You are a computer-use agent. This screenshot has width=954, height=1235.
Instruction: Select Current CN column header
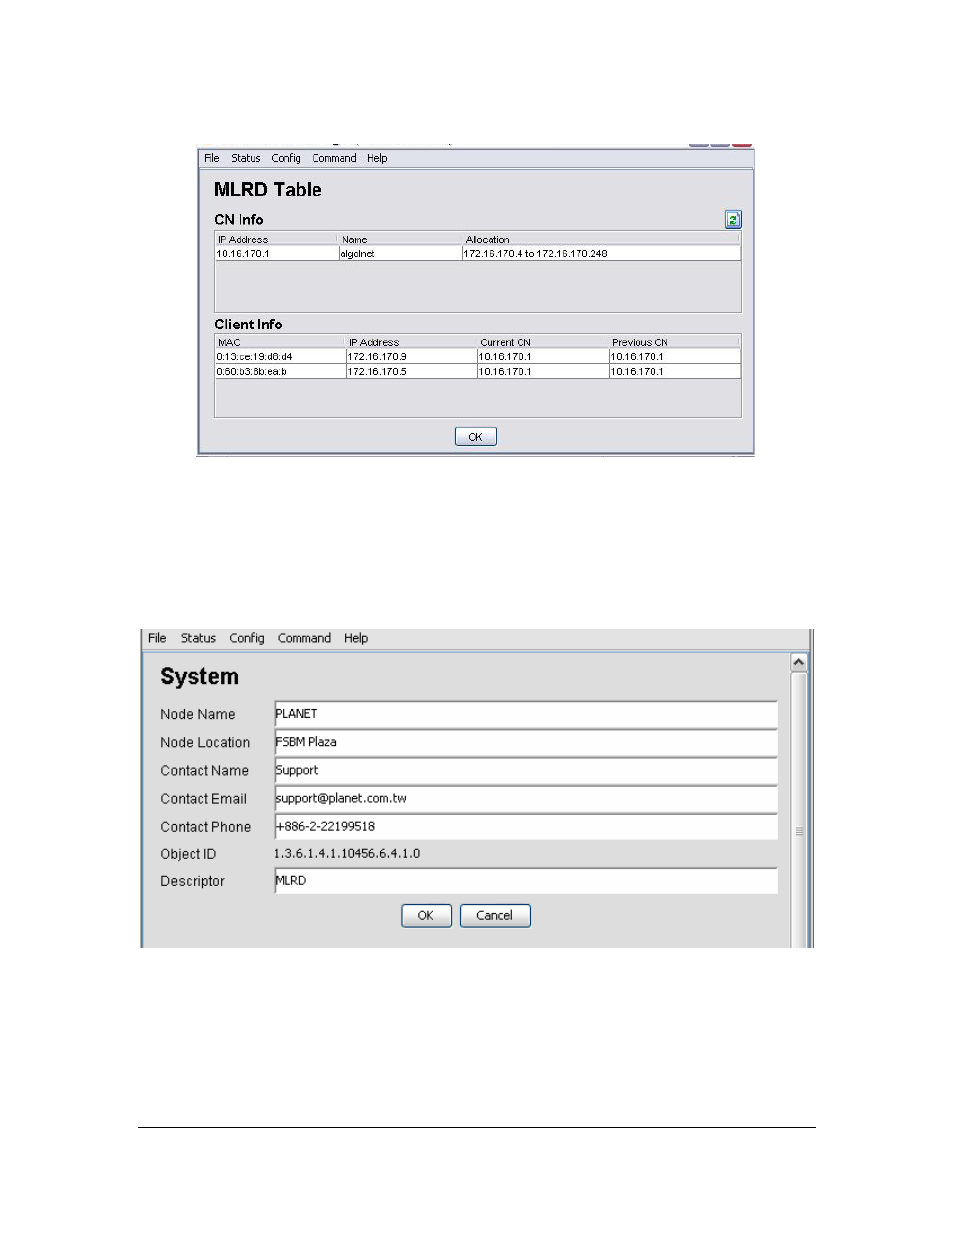click(x=543, y=343)
